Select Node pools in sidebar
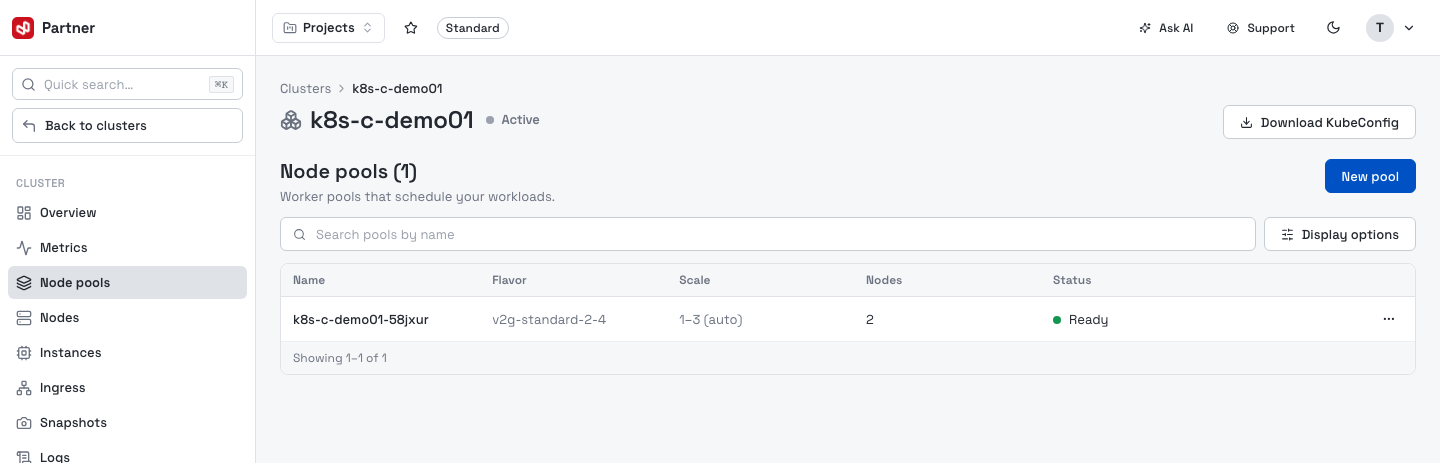Screen dimensions: 1440x463 (127, 283)
